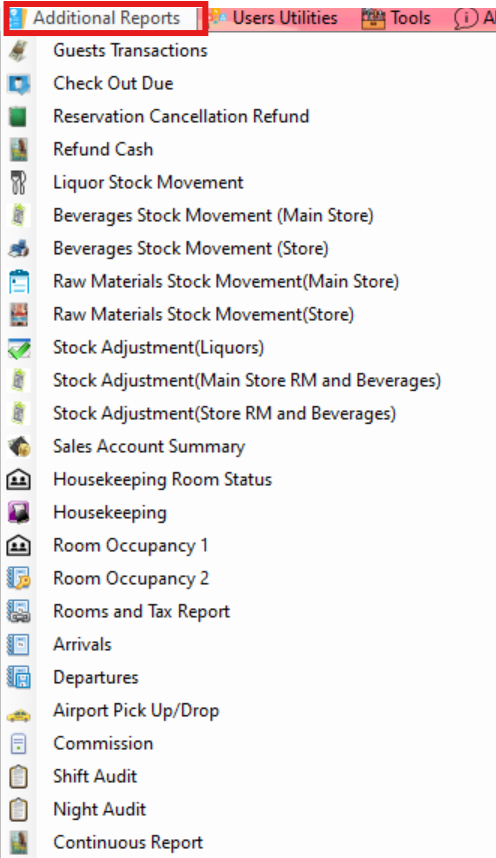Click the Tools toolbox icon
This screenshot has width=496, height=858.
(x=373, y=19)
